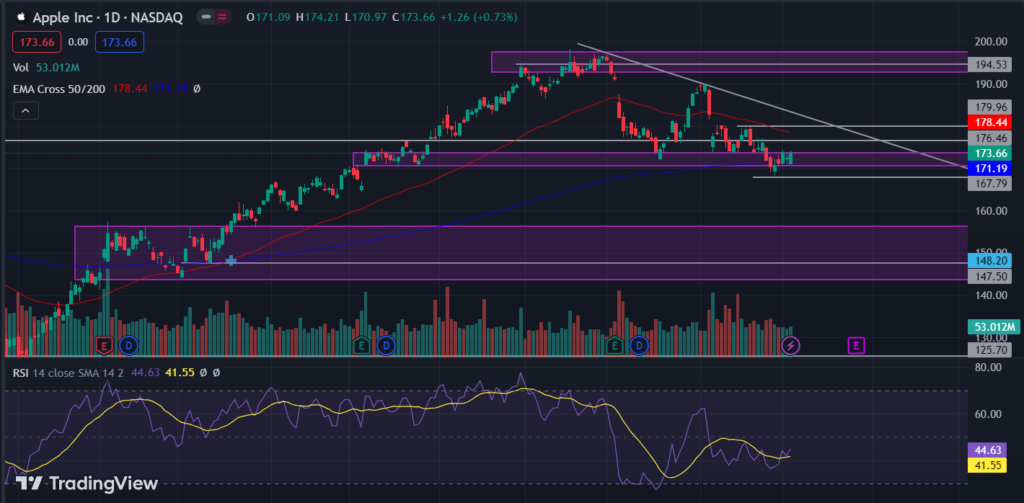This screenshot has height=503, width=1024.
Task: Click the 167.79 price axis label
Action: coord(991,183)
